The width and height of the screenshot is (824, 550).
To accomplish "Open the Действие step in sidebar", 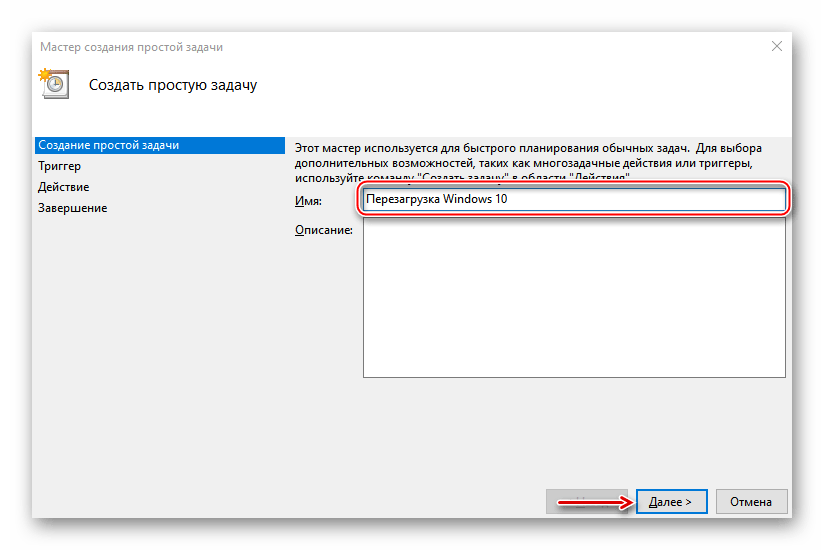I will [x=64, y=187].
